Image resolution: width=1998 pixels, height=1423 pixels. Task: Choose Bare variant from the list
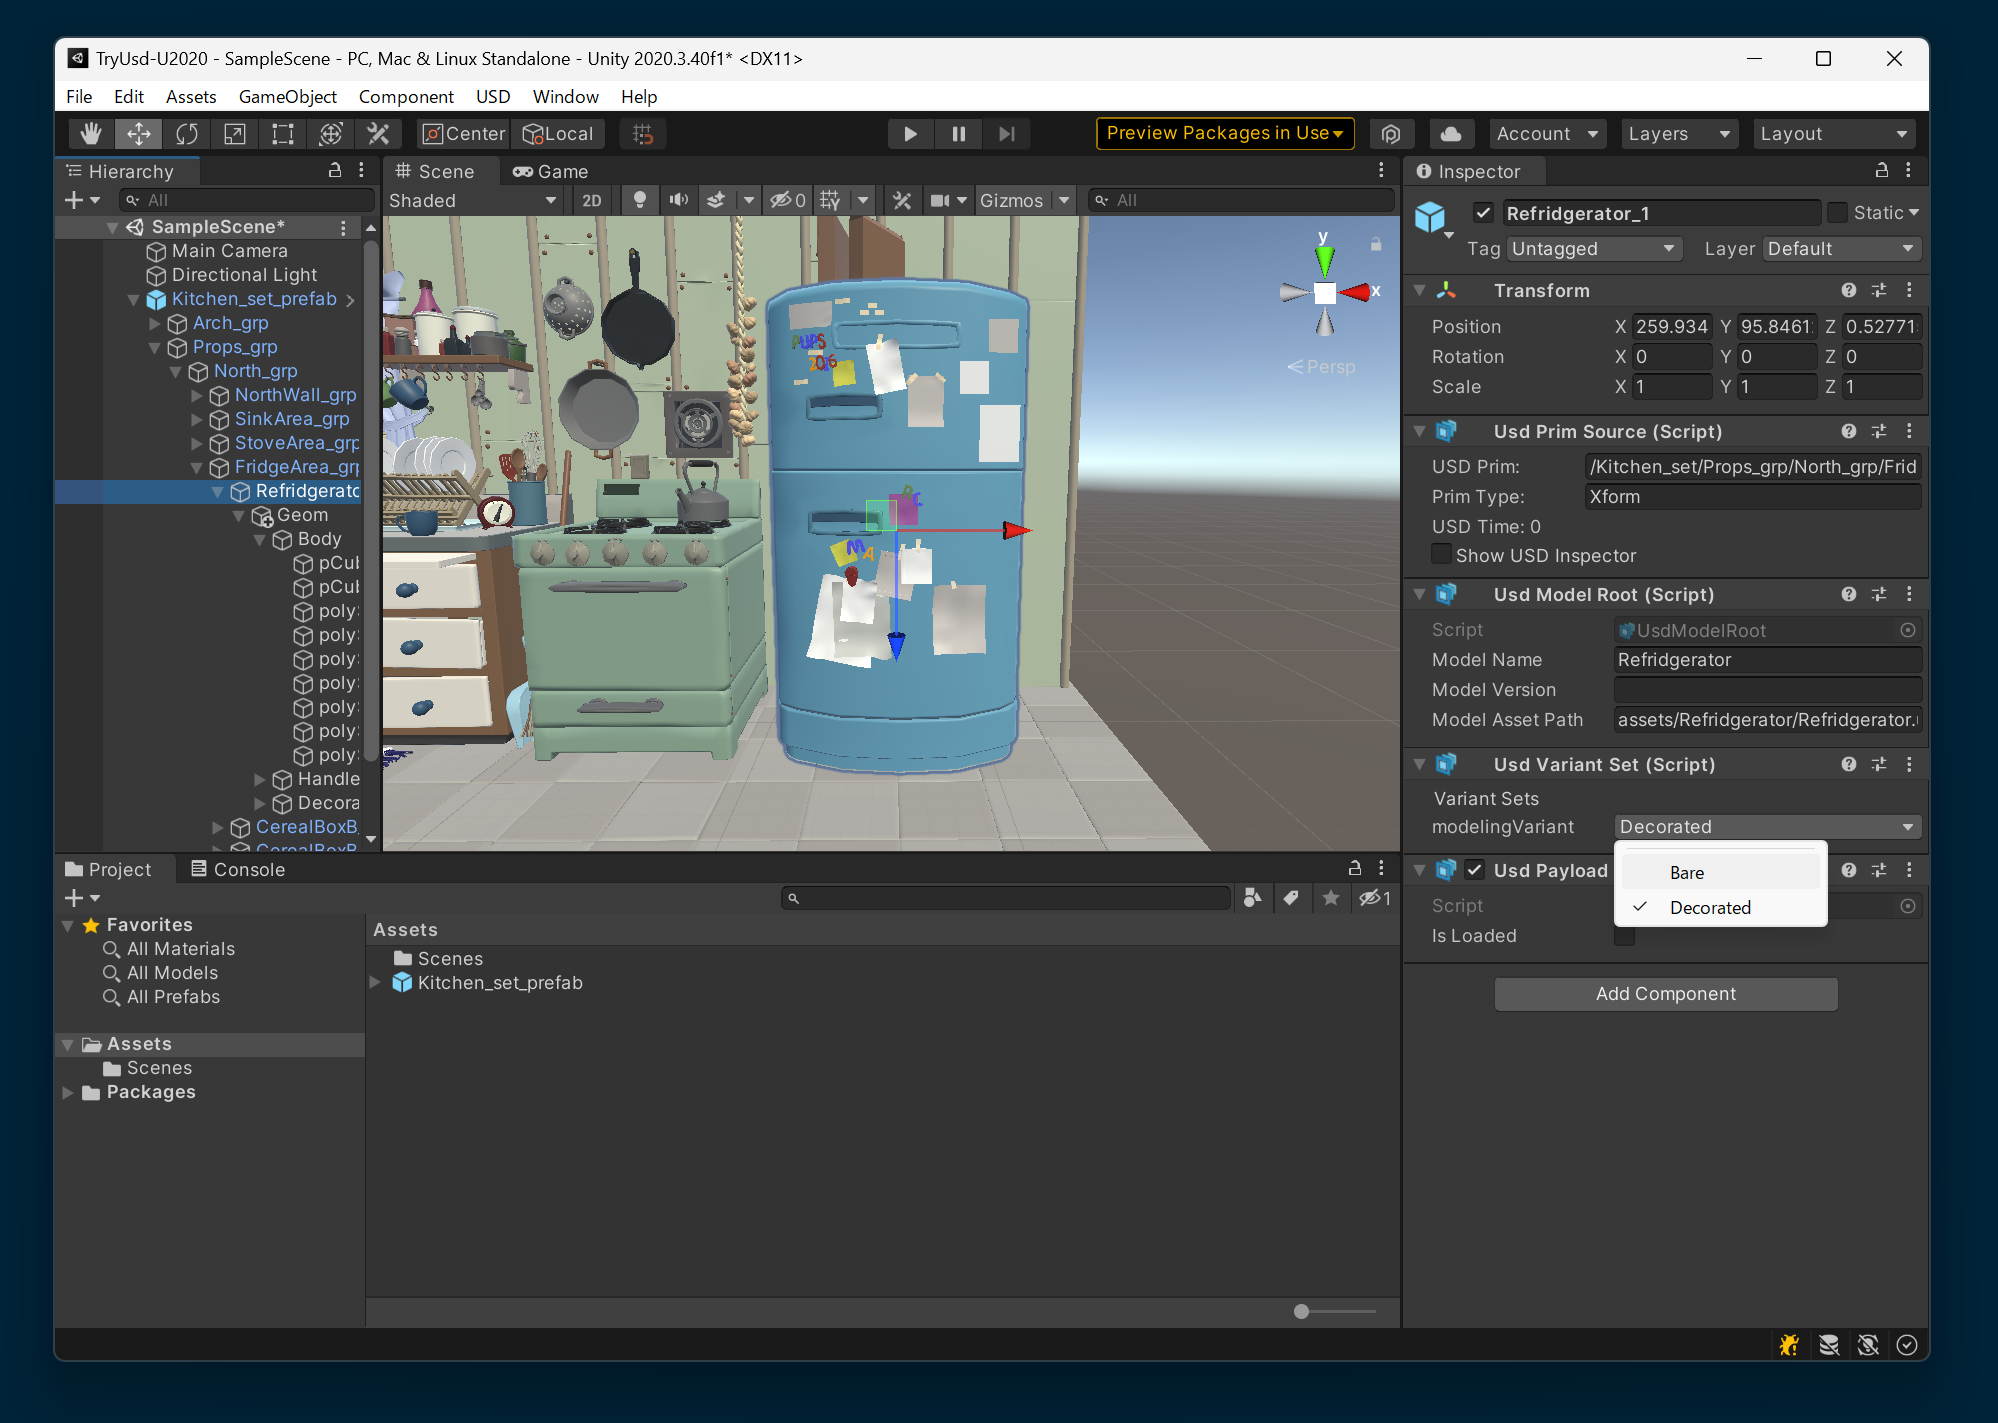(1687, 872)
